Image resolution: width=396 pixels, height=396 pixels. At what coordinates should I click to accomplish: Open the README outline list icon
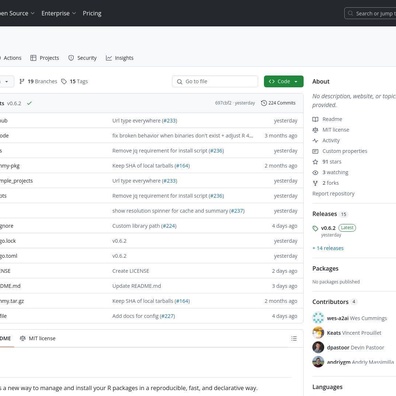(x=294, y=338)
